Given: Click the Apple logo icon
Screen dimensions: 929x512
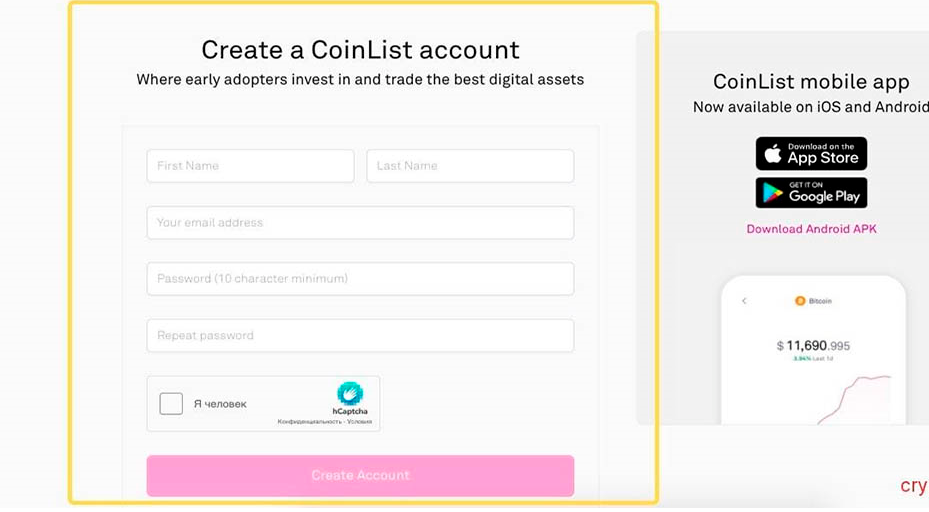Looking at the screenshot, I should [x=773, y=153].
